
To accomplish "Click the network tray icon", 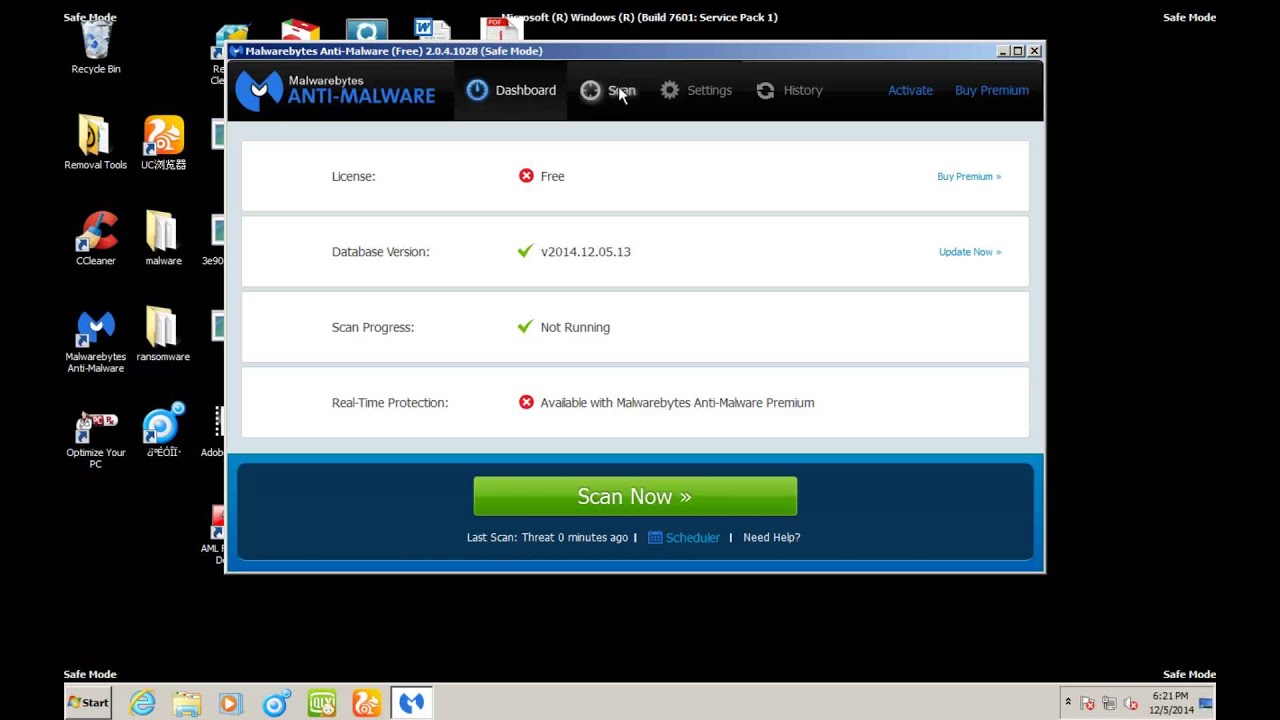I will click(x=1108, y=703).
